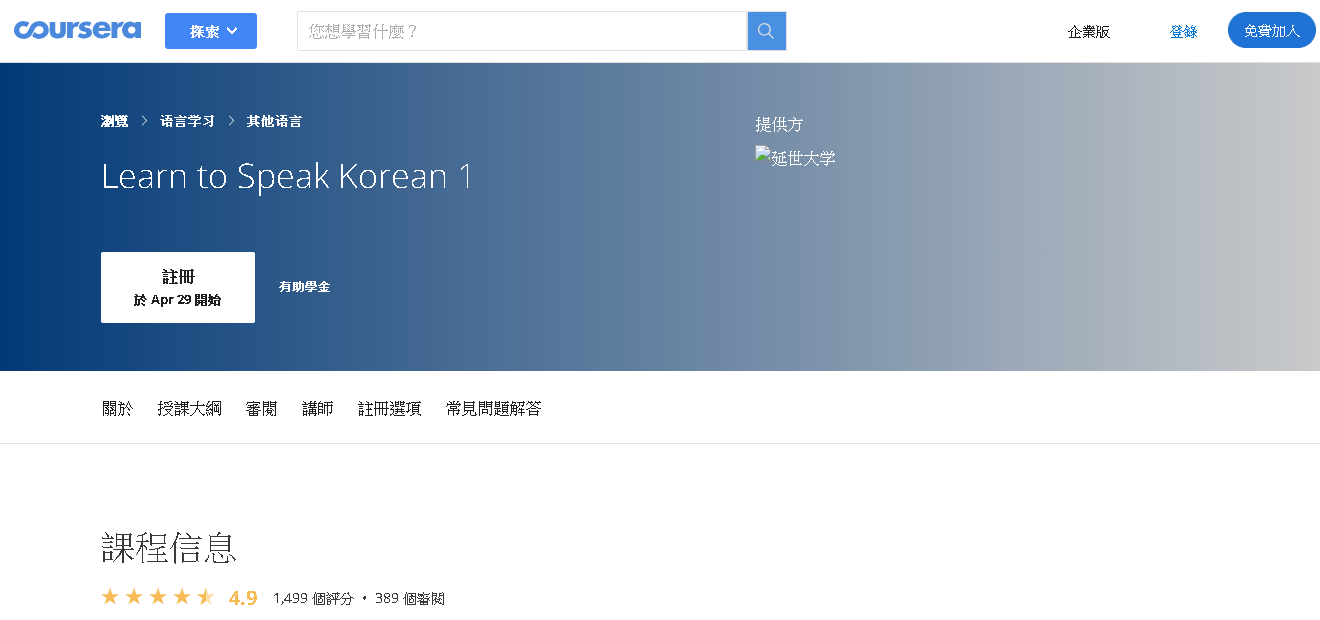
Task: Click the Coursera logo
Action: coord(77,30)
